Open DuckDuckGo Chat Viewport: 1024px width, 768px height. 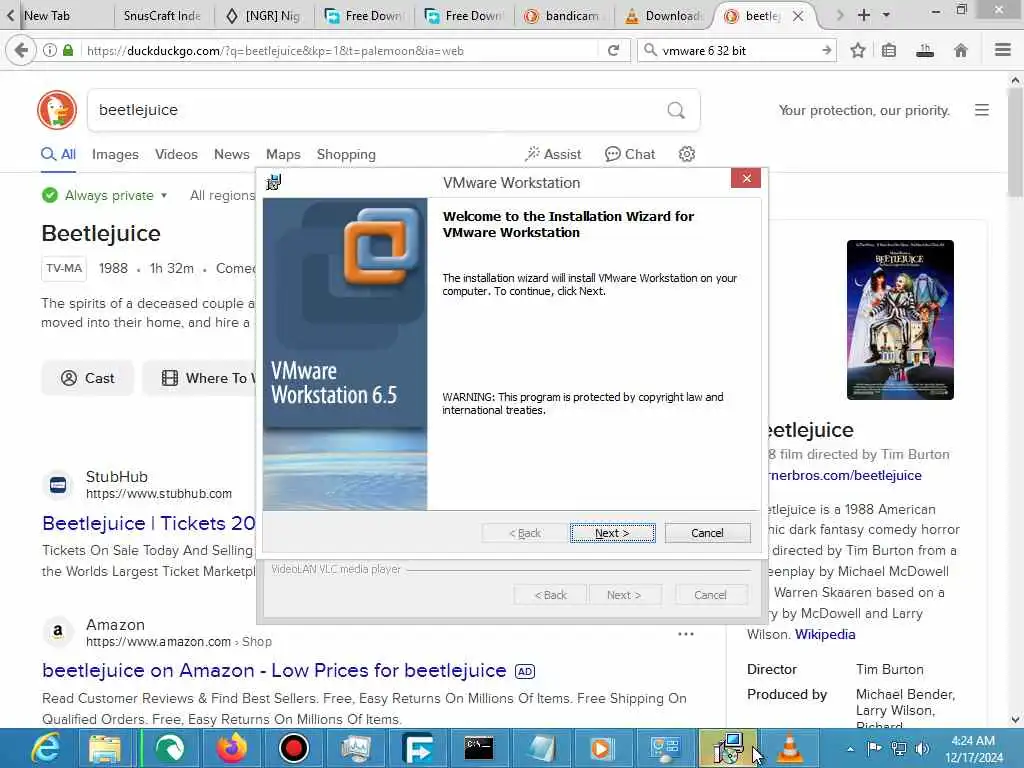[630, 154]
